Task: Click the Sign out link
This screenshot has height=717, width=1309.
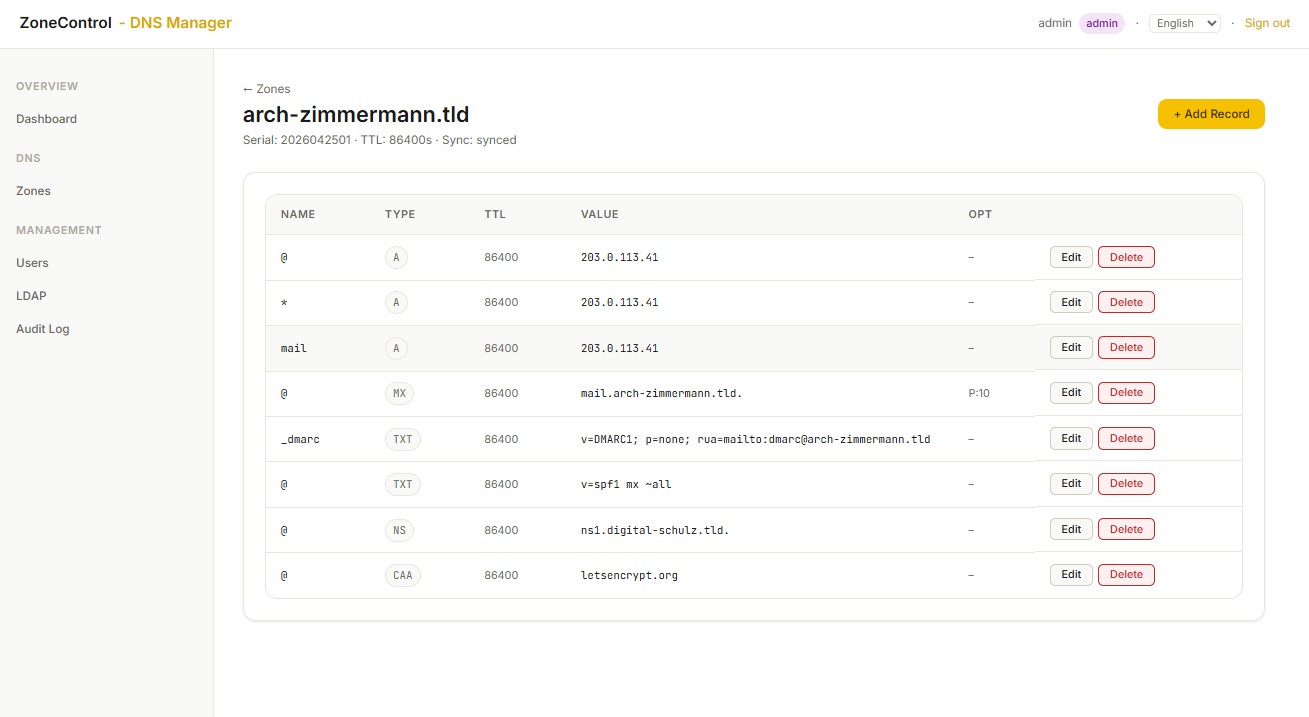Action: click(1267, 23)
